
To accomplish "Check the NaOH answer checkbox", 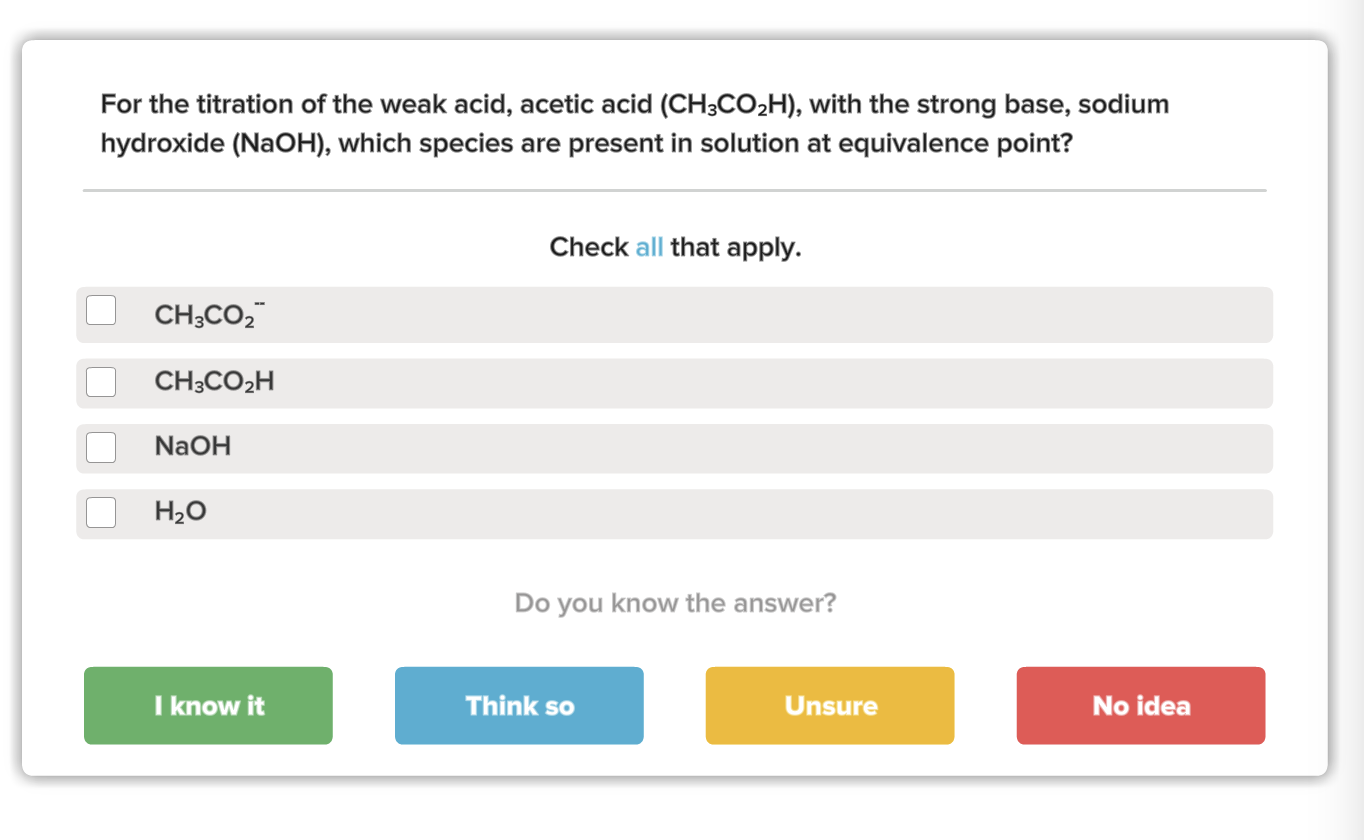I will 101,448.
